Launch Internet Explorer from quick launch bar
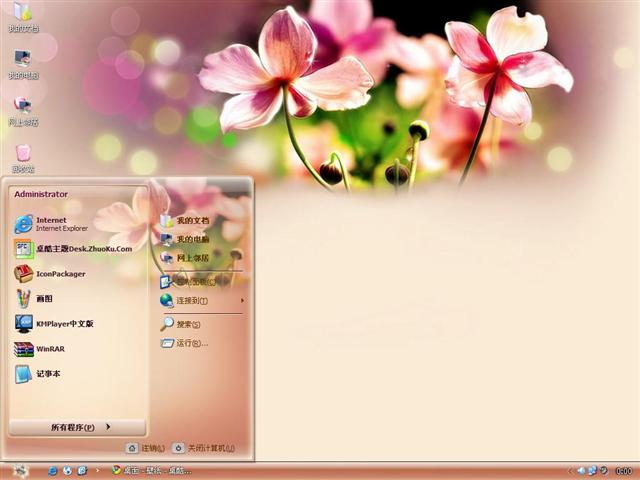 coord(53,471)
